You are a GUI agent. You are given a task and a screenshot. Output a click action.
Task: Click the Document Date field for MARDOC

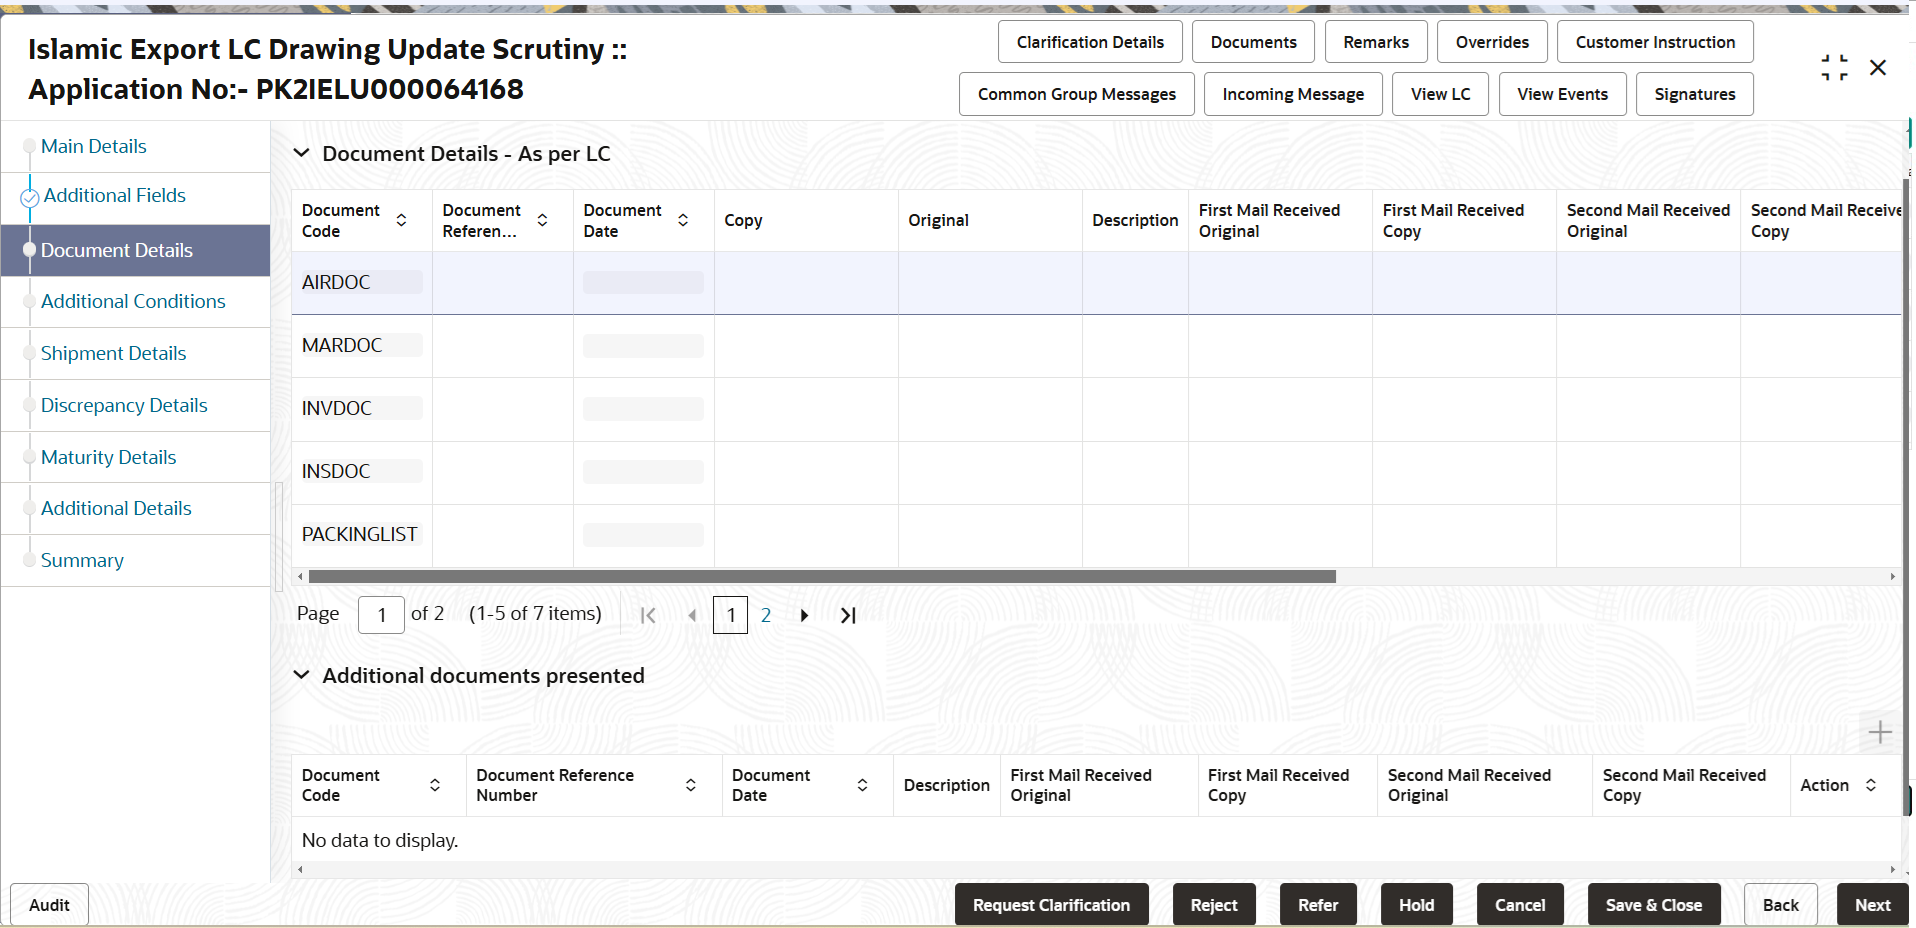click(x=643, y=346)
